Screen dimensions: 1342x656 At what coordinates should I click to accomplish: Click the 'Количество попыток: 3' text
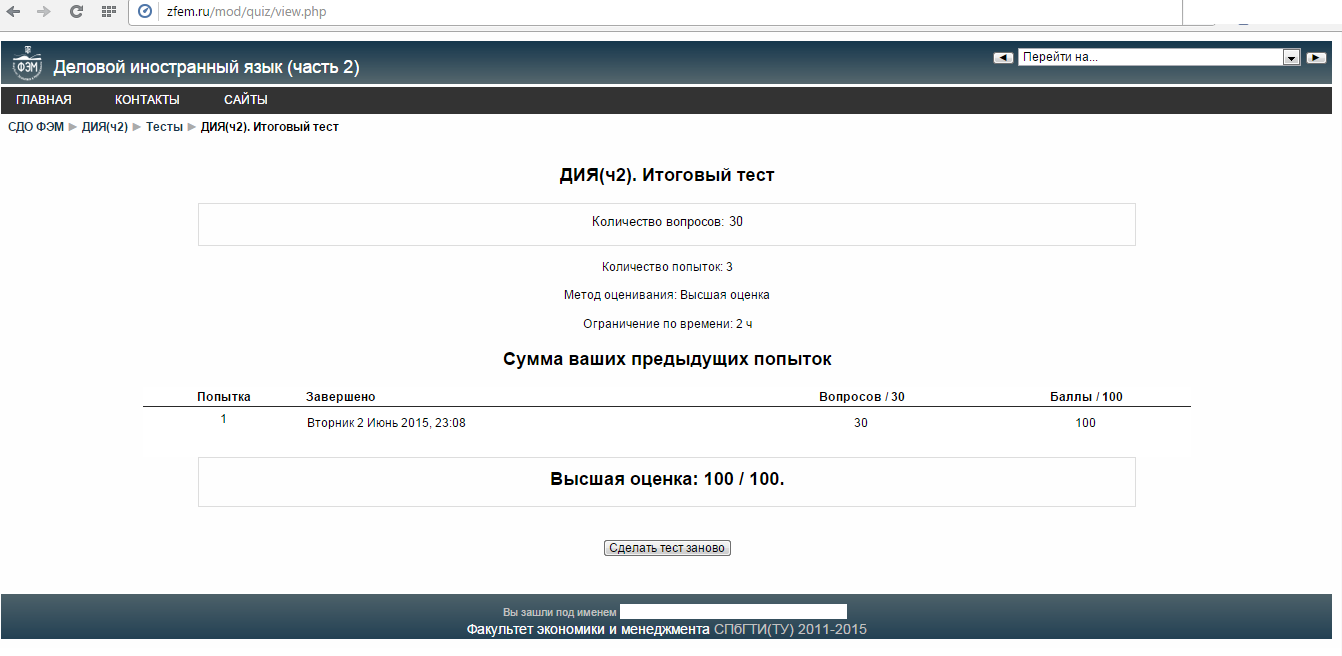[667, 267]
